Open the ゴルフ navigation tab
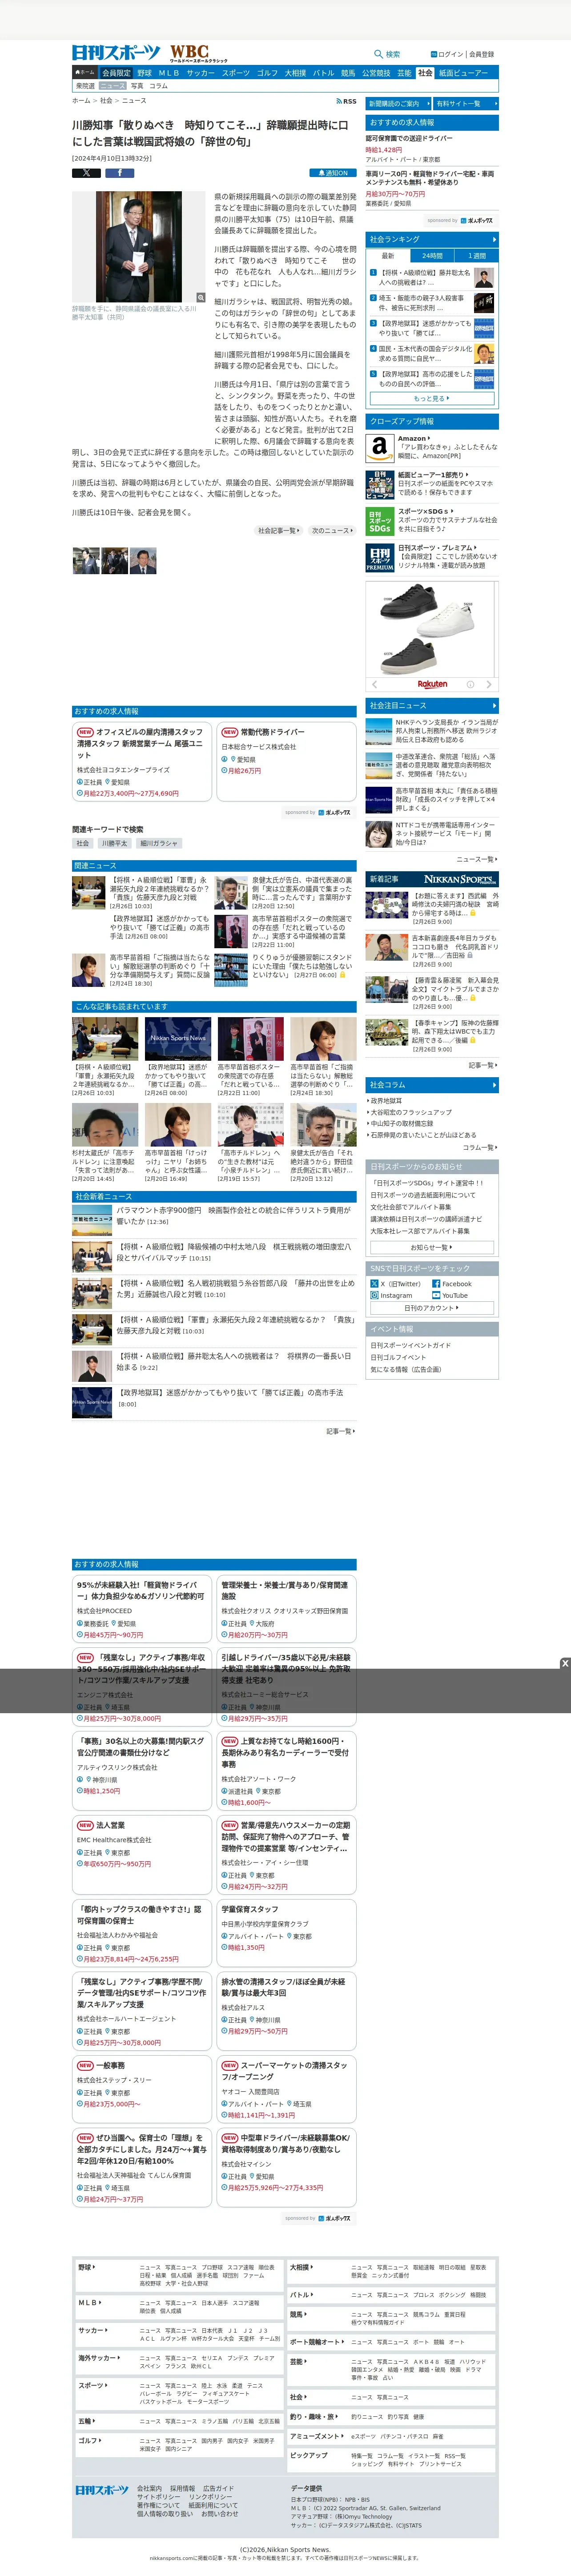Viewport: 571px width, 2576px height. tap(267, 73)
